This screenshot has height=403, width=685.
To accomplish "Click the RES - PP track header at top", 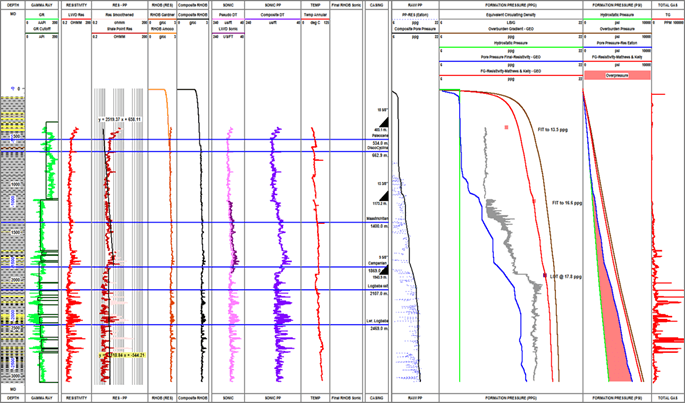I will click(119, 5).
